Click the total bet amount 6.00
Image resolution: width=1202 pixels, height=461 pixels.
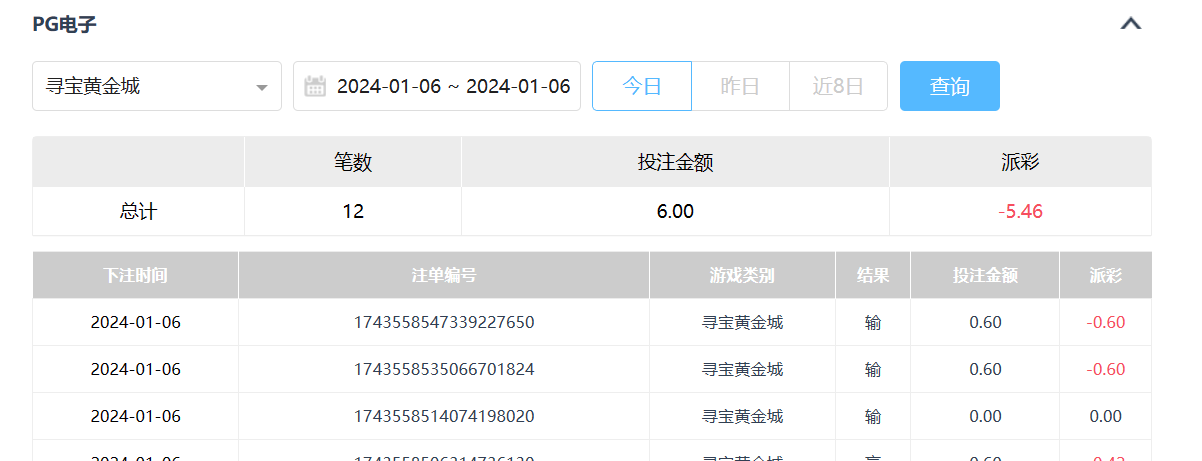pos(675,211)
